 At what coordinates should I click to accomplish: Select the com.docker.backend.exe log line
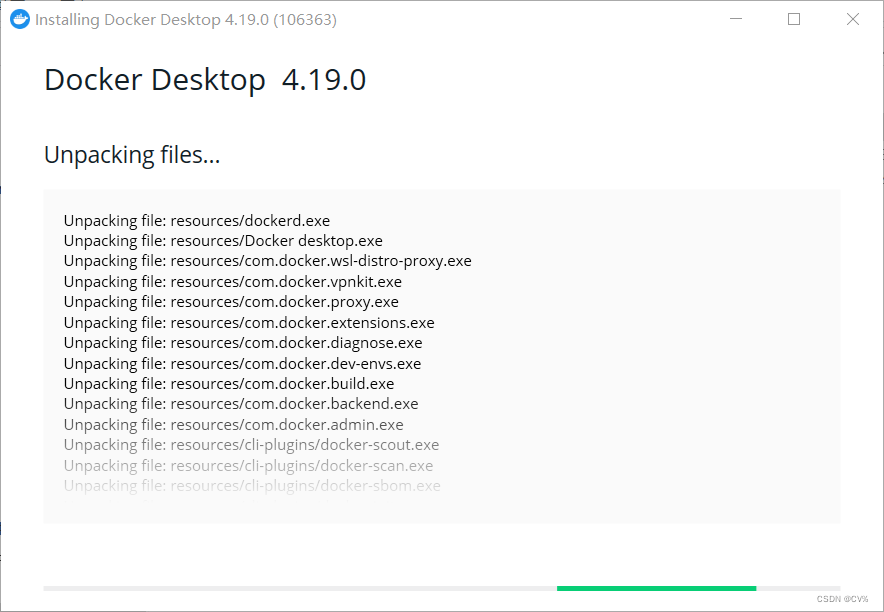tap(241, 404)
